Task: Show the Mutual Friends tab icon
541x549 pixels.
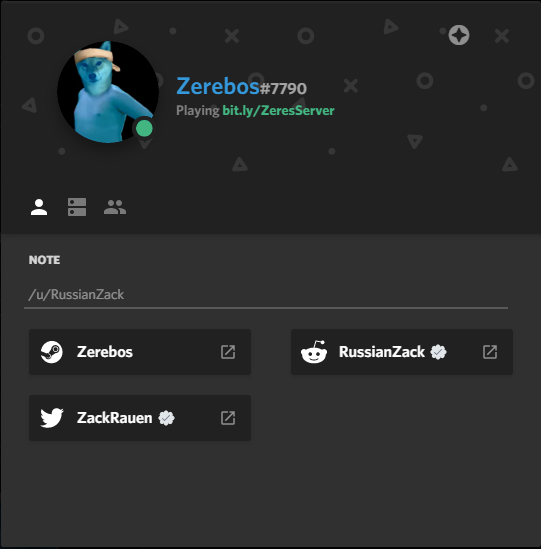Action: [115, 207]
